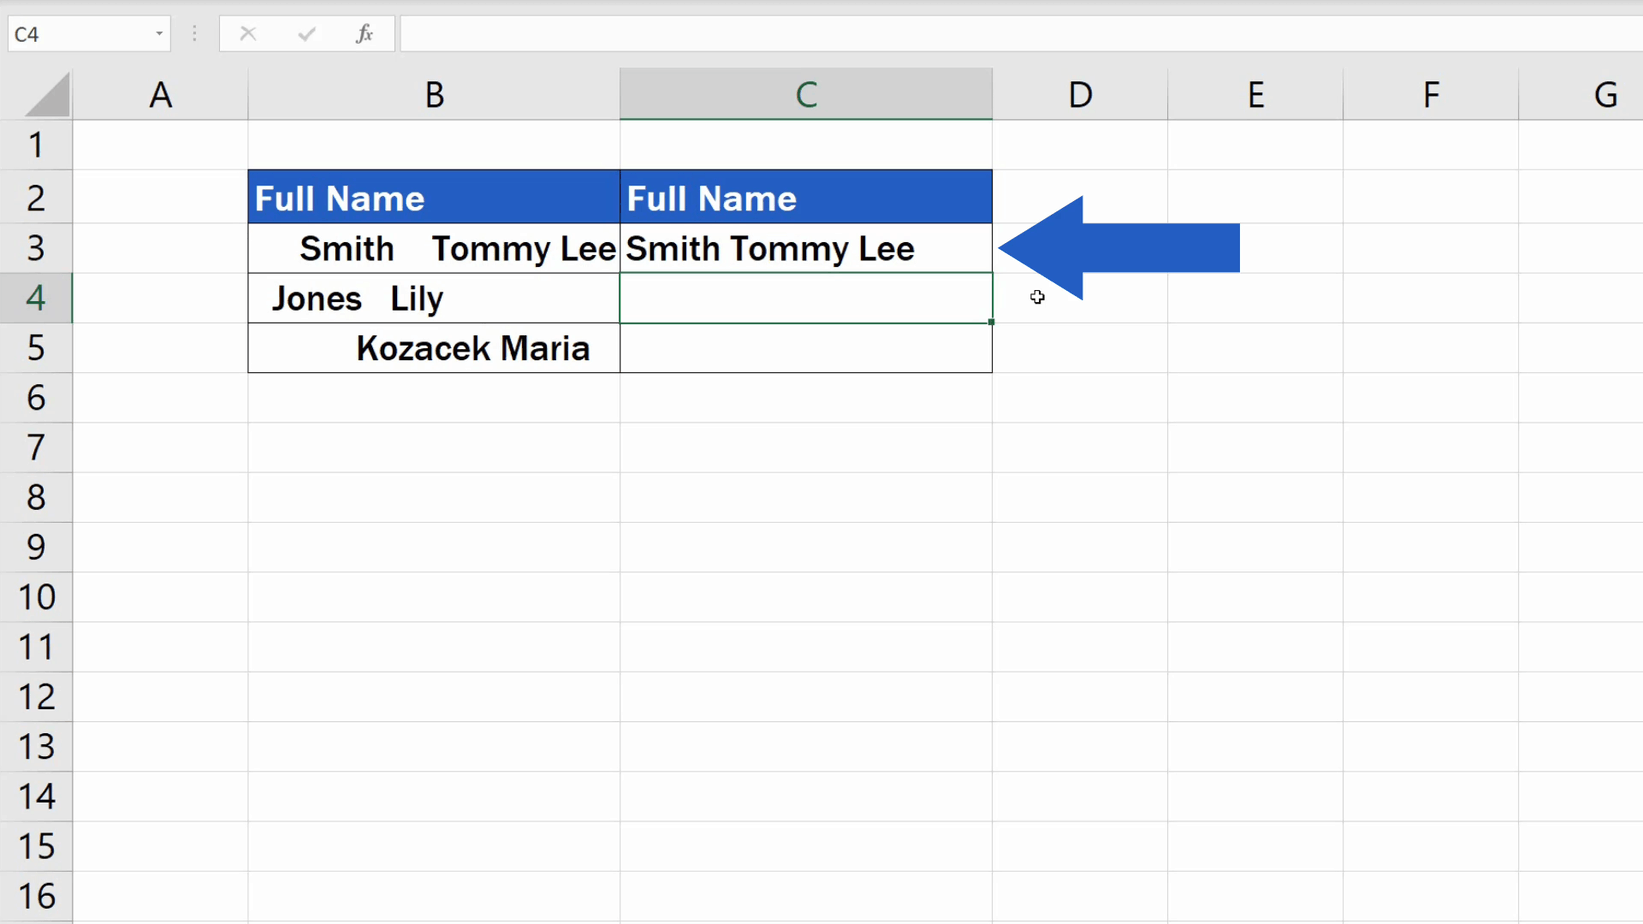Click the Full Name header cell in column C
The width and height of the screenshot is (1643, 924).
(805, 197)
